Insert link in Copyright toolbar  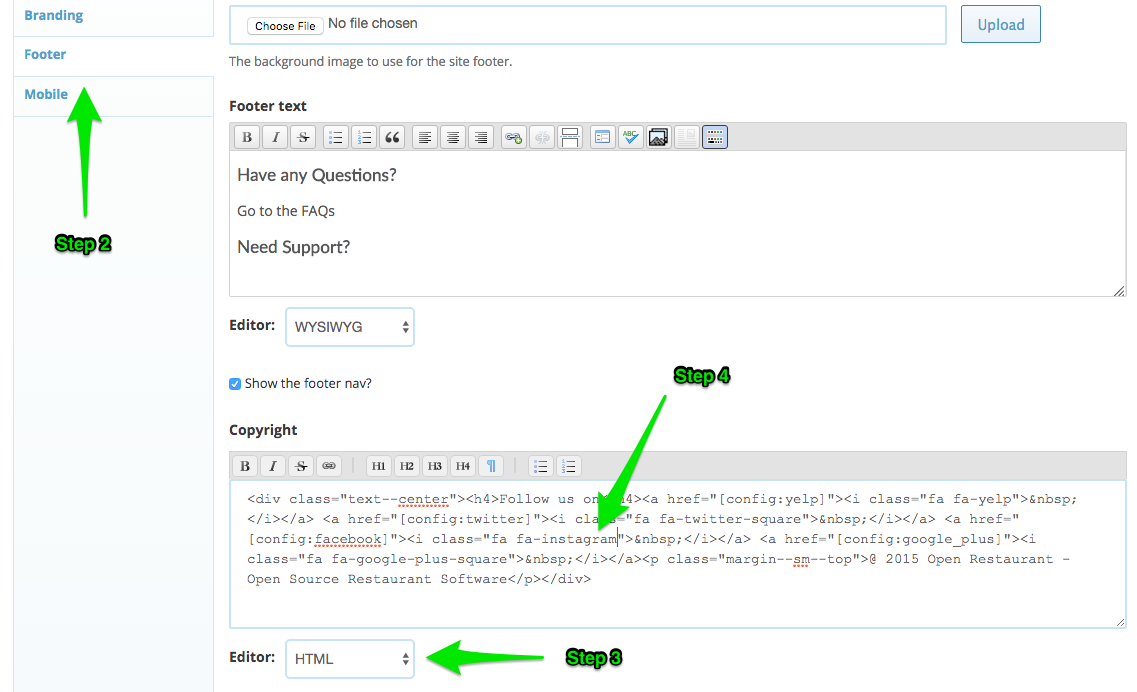329,466
